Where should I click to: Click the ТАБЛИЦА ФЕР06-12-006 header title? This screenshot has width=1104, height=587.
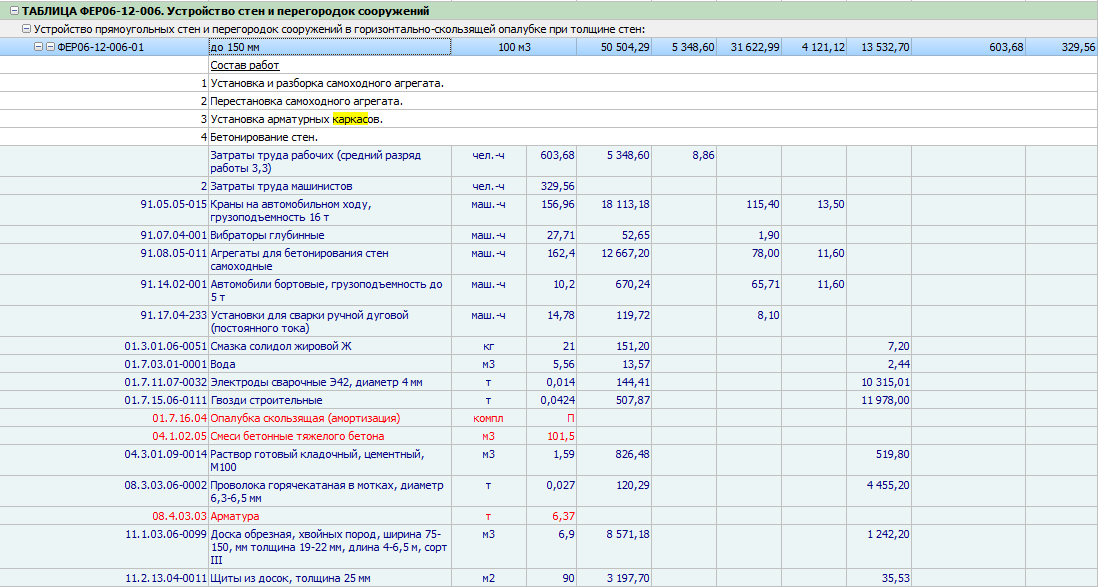225,11
